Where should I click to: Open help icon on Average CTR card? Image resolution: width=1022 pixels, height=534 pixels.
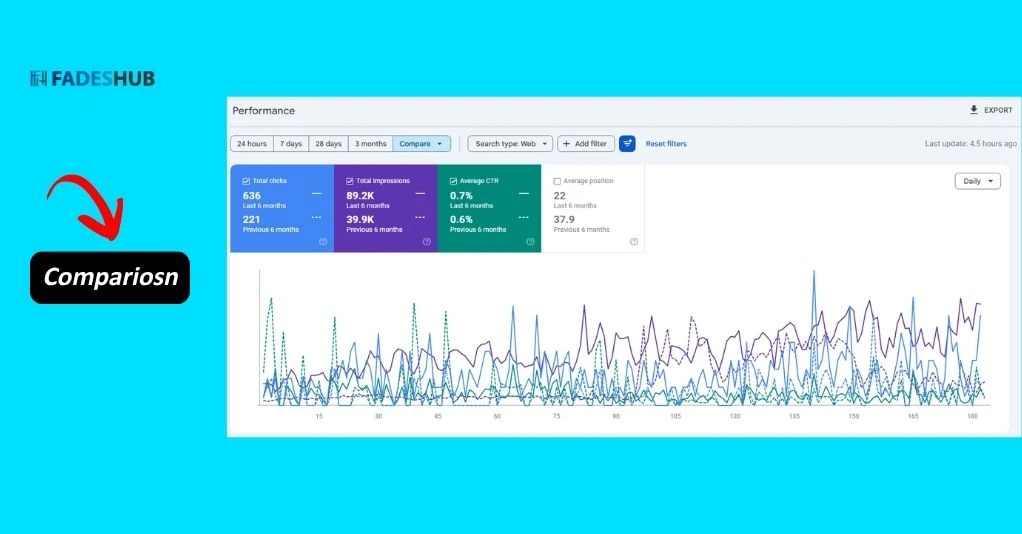click(530, 241)
